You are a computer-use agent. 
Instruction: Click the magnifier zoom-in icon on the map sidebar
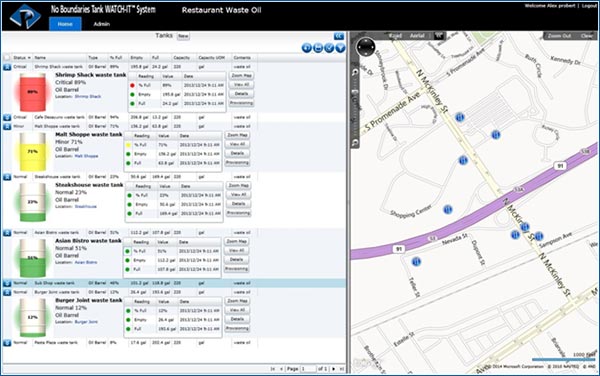[355, 72]
